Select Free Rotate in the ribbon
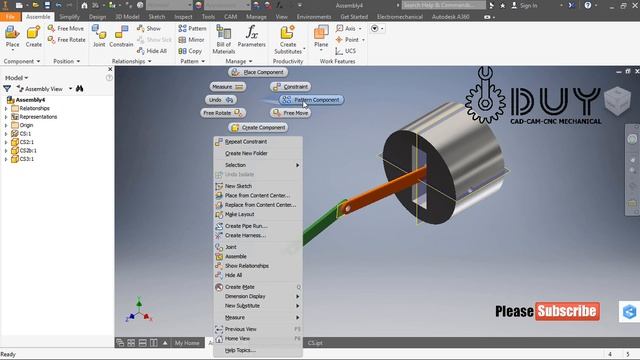Screen dimensions: 640x360 click(x=67, y=40)
